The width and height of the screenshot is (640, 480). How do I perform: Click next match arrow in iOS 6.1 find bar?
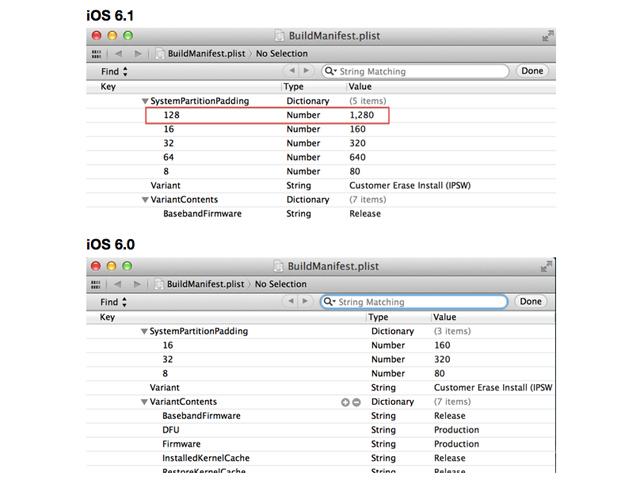(x=306, y=71)
